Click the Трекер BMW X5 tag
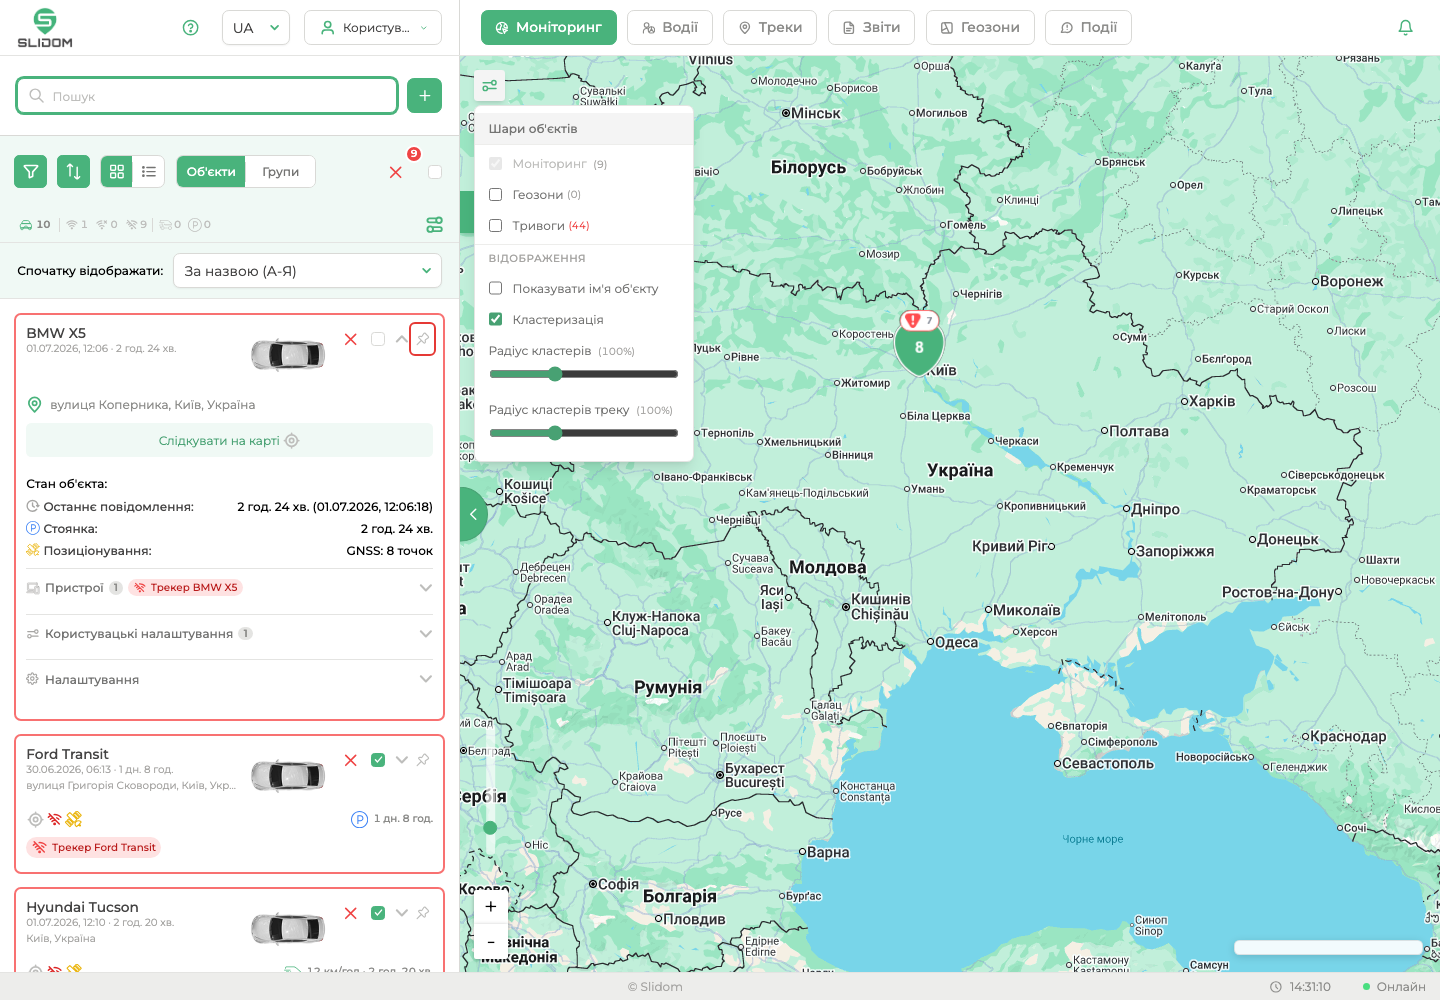Screen dimensions: 1440x1000 [x=186, y=588]
